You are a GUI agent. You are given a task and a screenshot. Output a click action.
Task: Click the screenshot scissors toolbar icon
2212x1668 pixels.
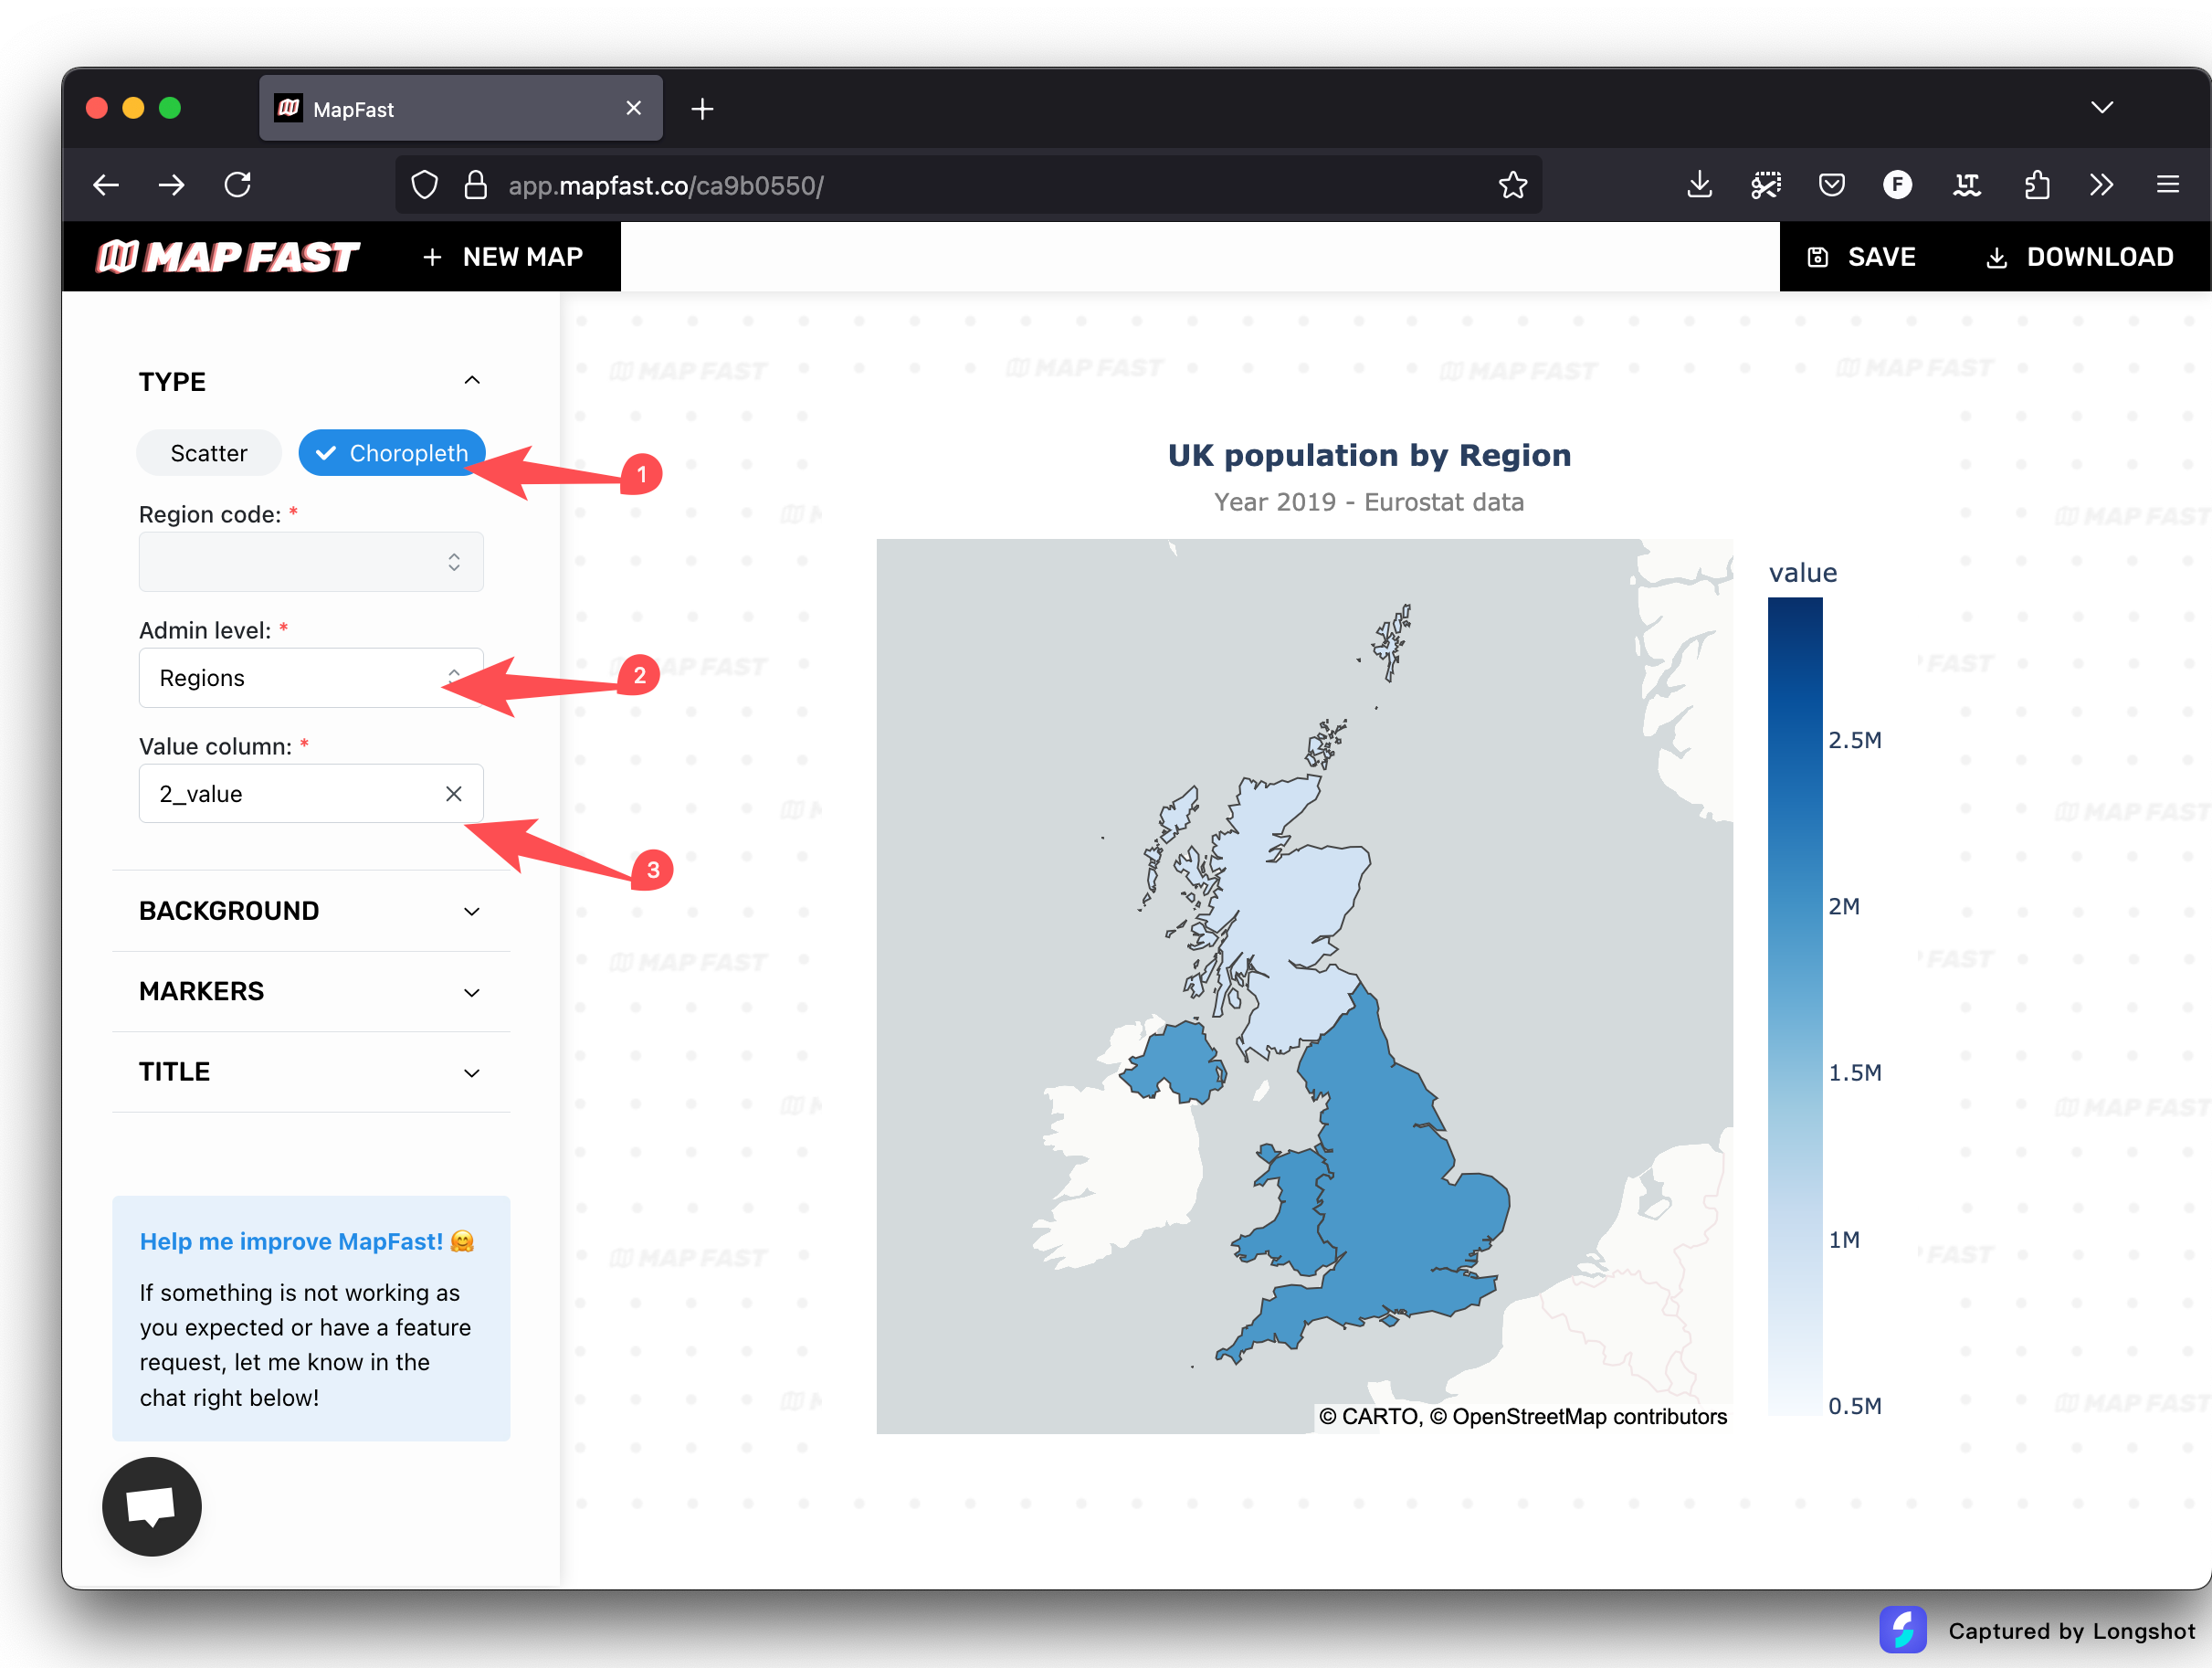tap(1765, 185)
